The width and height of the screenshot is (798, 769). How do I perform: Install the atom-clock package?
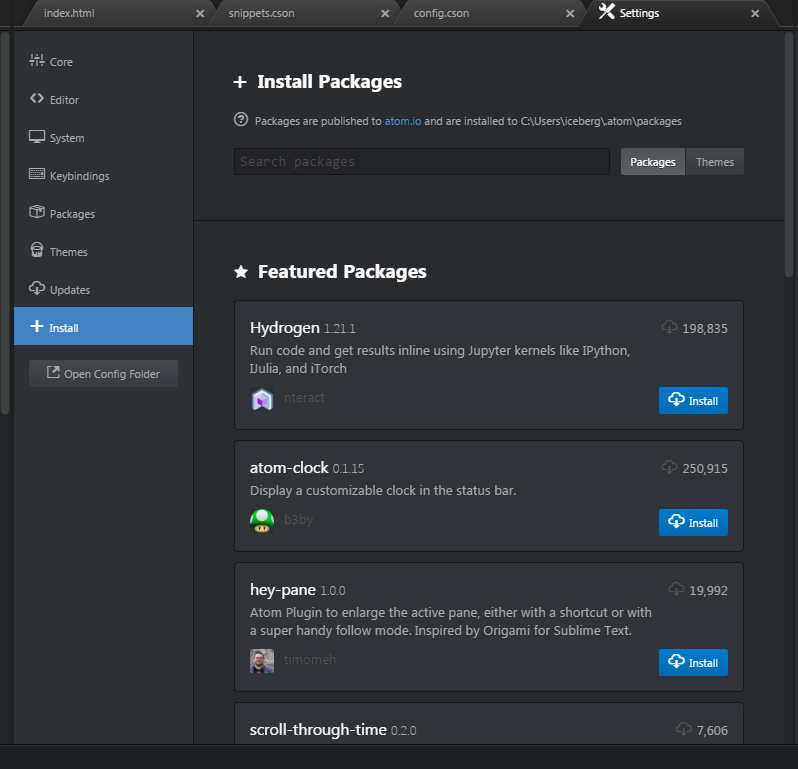coord(693,522)
